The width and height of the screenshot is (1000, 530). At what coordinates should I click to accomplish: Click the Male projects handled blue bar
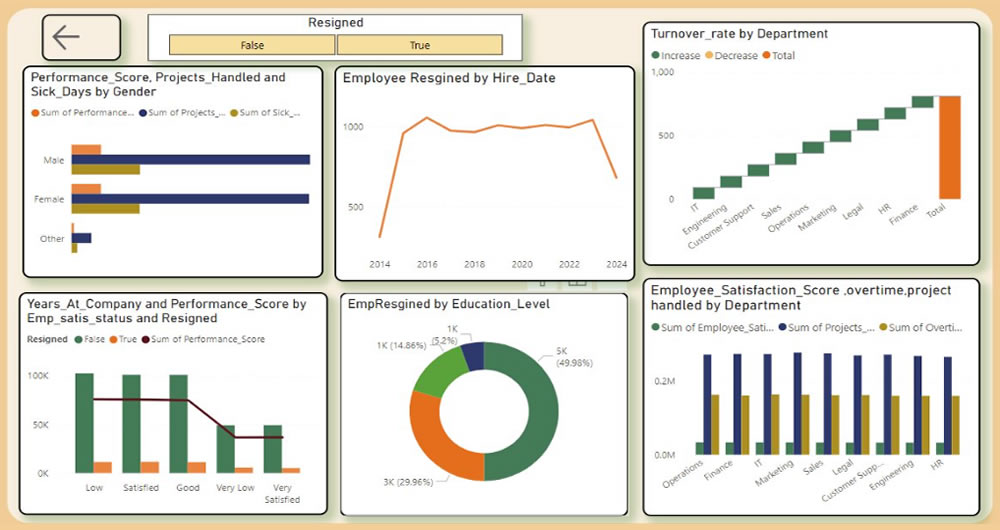coord(190,159)
